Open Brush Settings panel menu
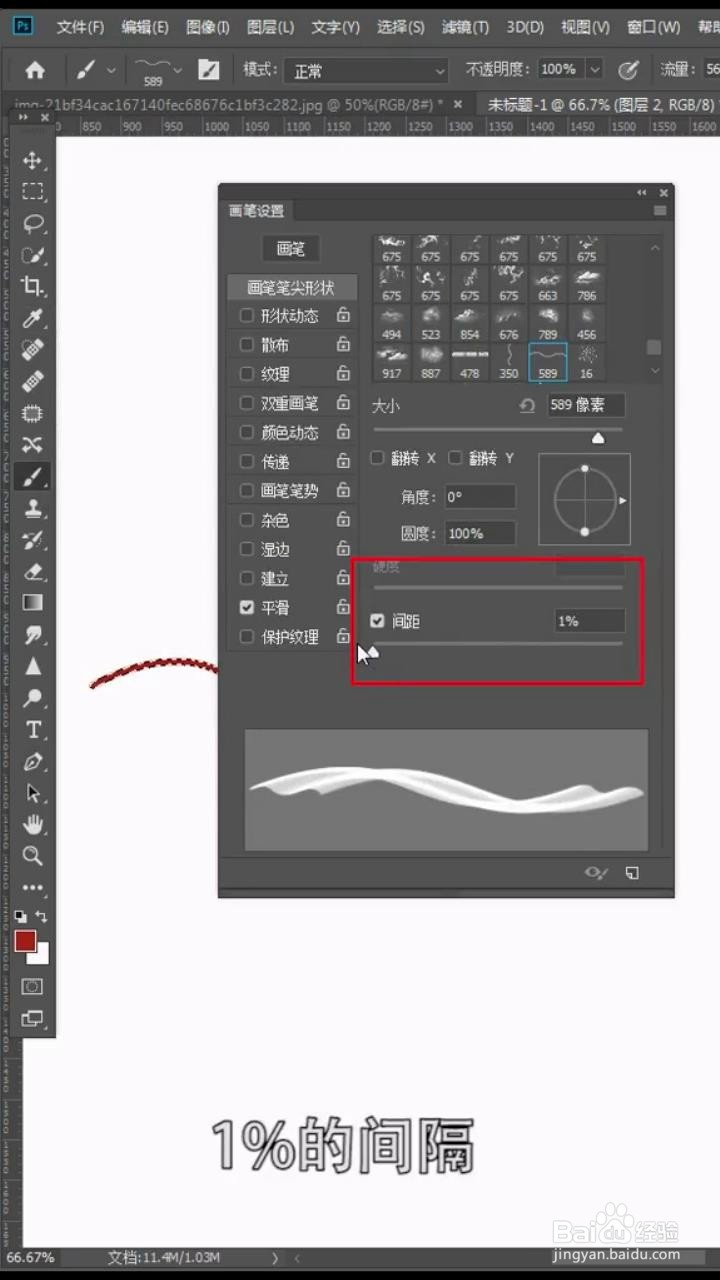Screen dimensions: 720x1280 pos(660,211)
